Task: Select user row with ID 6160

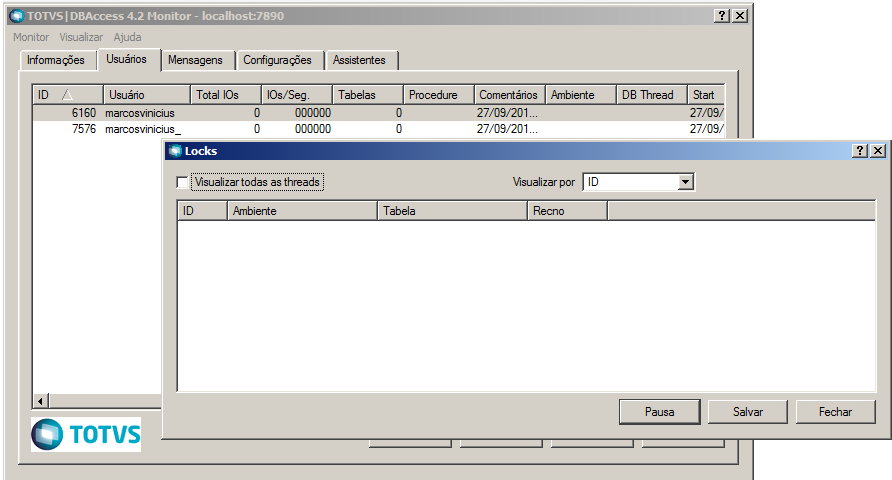Action: pyautogui.click(x=378, y=113)
